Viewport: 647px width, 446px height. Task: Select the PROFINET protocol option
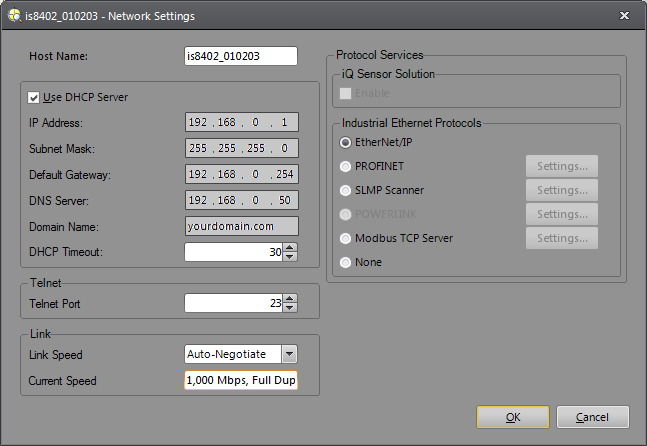tap(347, 166)
